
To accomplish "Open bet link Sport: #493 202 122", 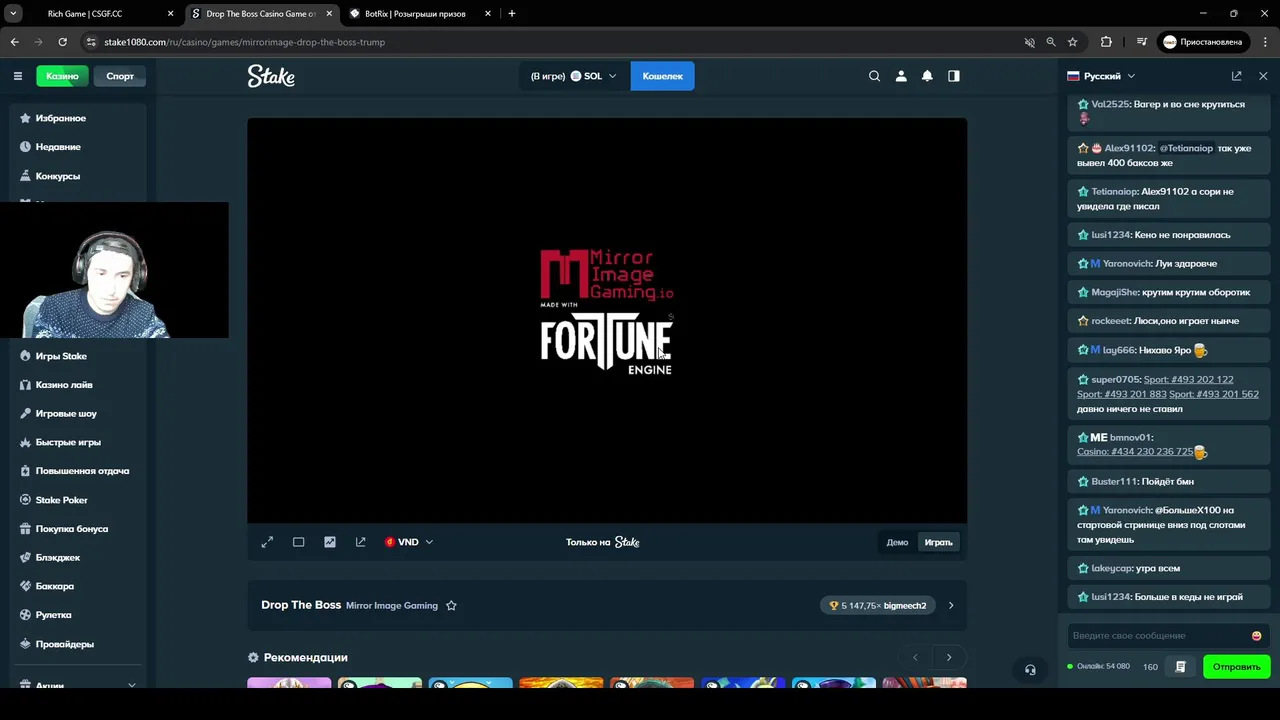I will pos(1188,380).
